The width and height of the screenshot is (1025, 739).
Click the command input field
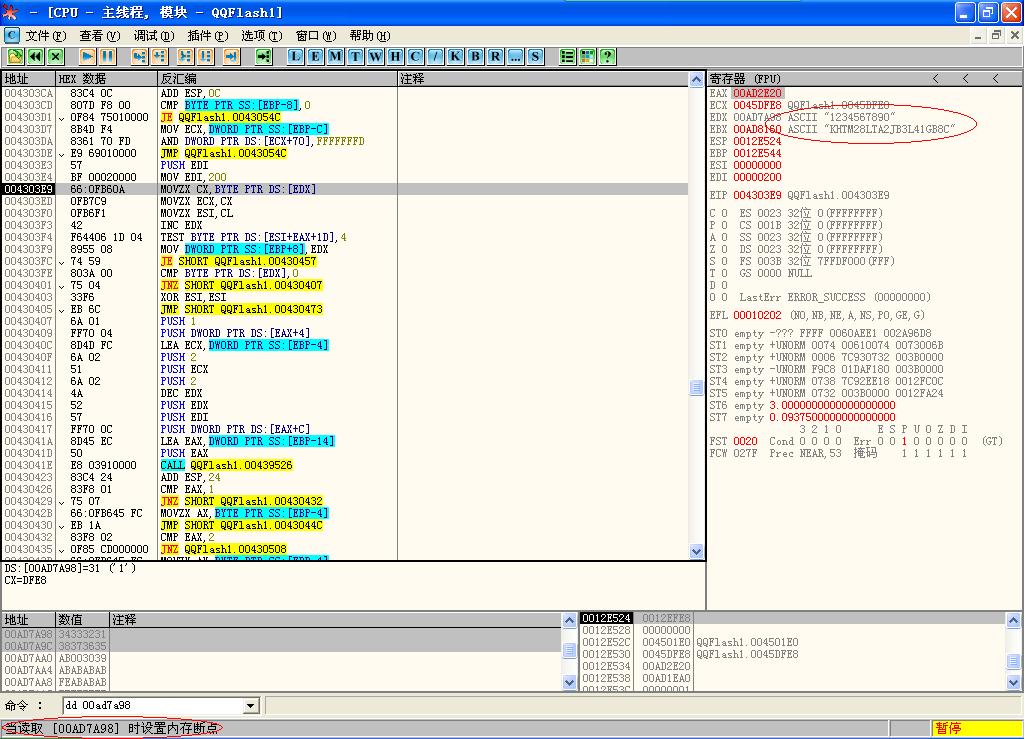pos(150,706)
